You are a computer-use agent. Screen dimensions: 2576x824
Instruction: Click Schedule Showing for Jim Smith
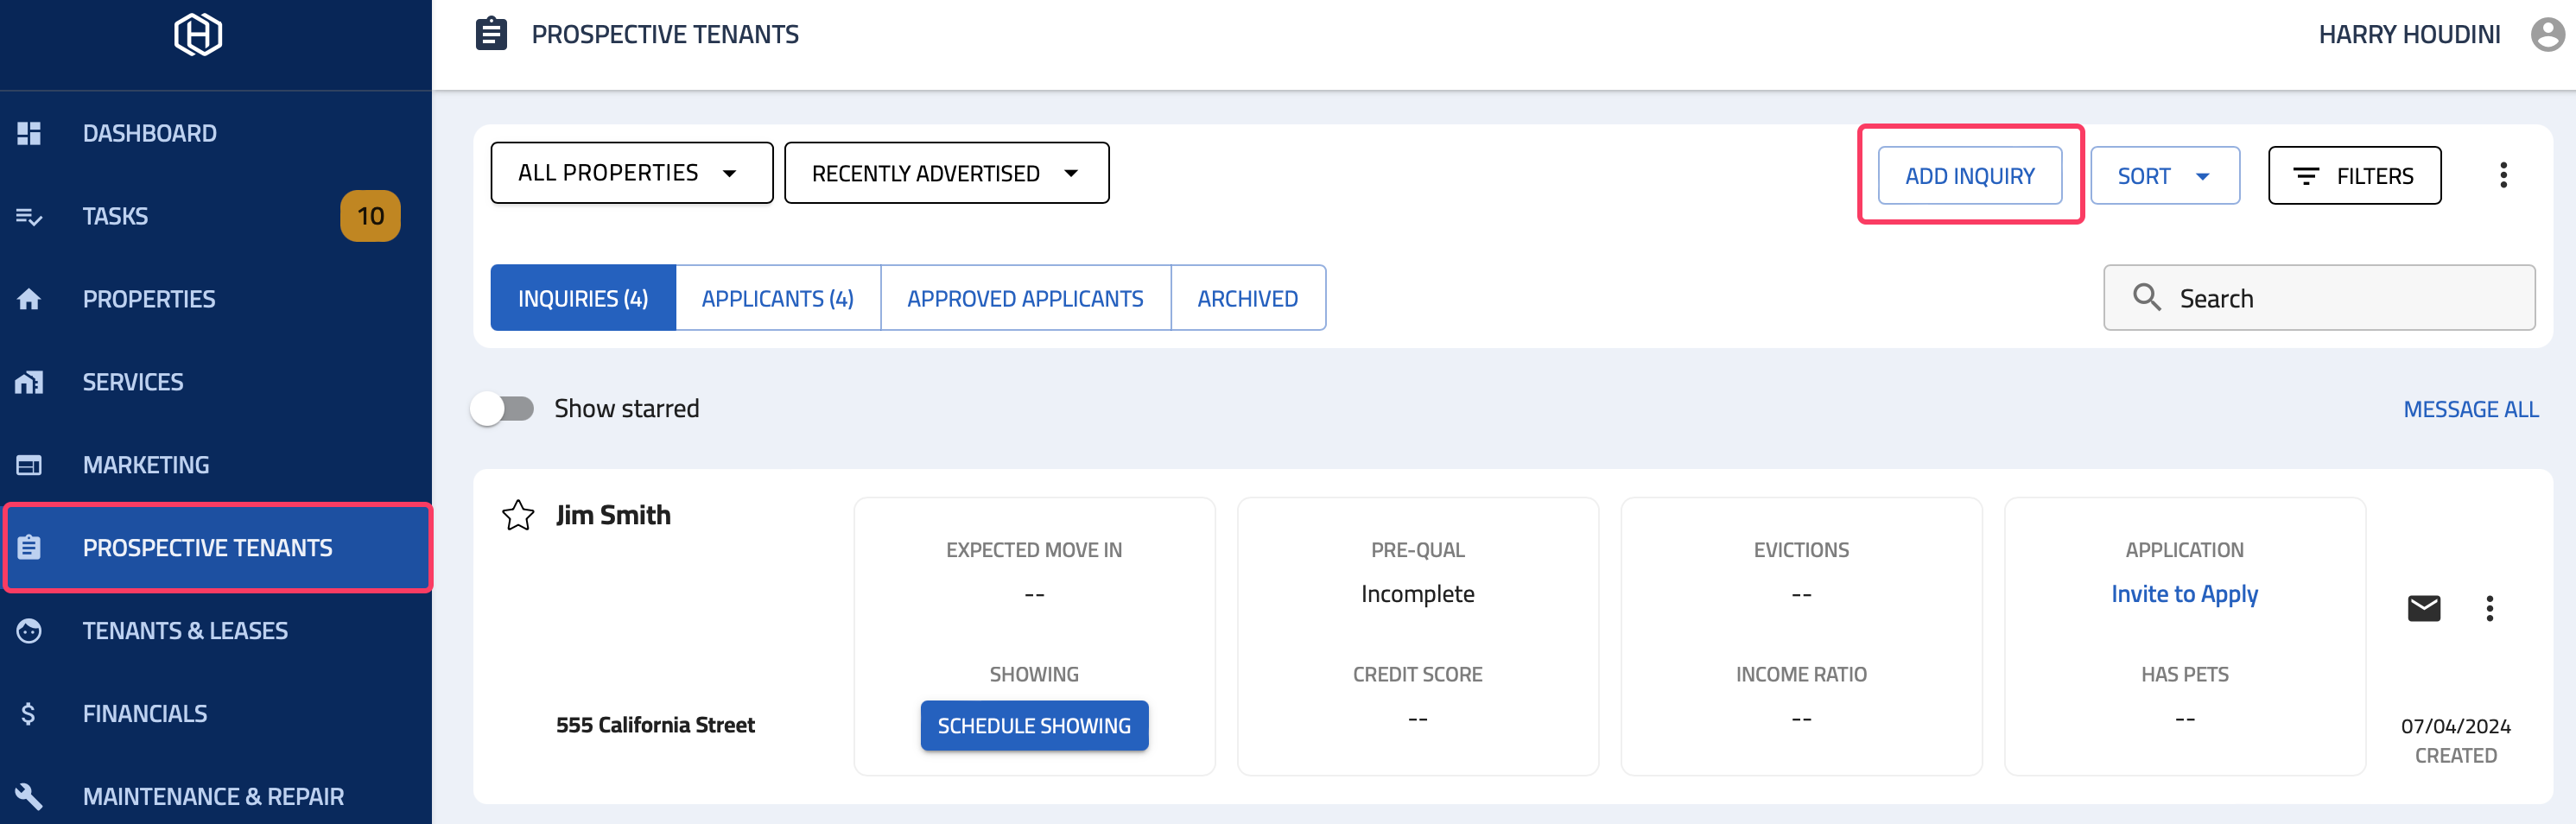click(x=1034, y=726)
